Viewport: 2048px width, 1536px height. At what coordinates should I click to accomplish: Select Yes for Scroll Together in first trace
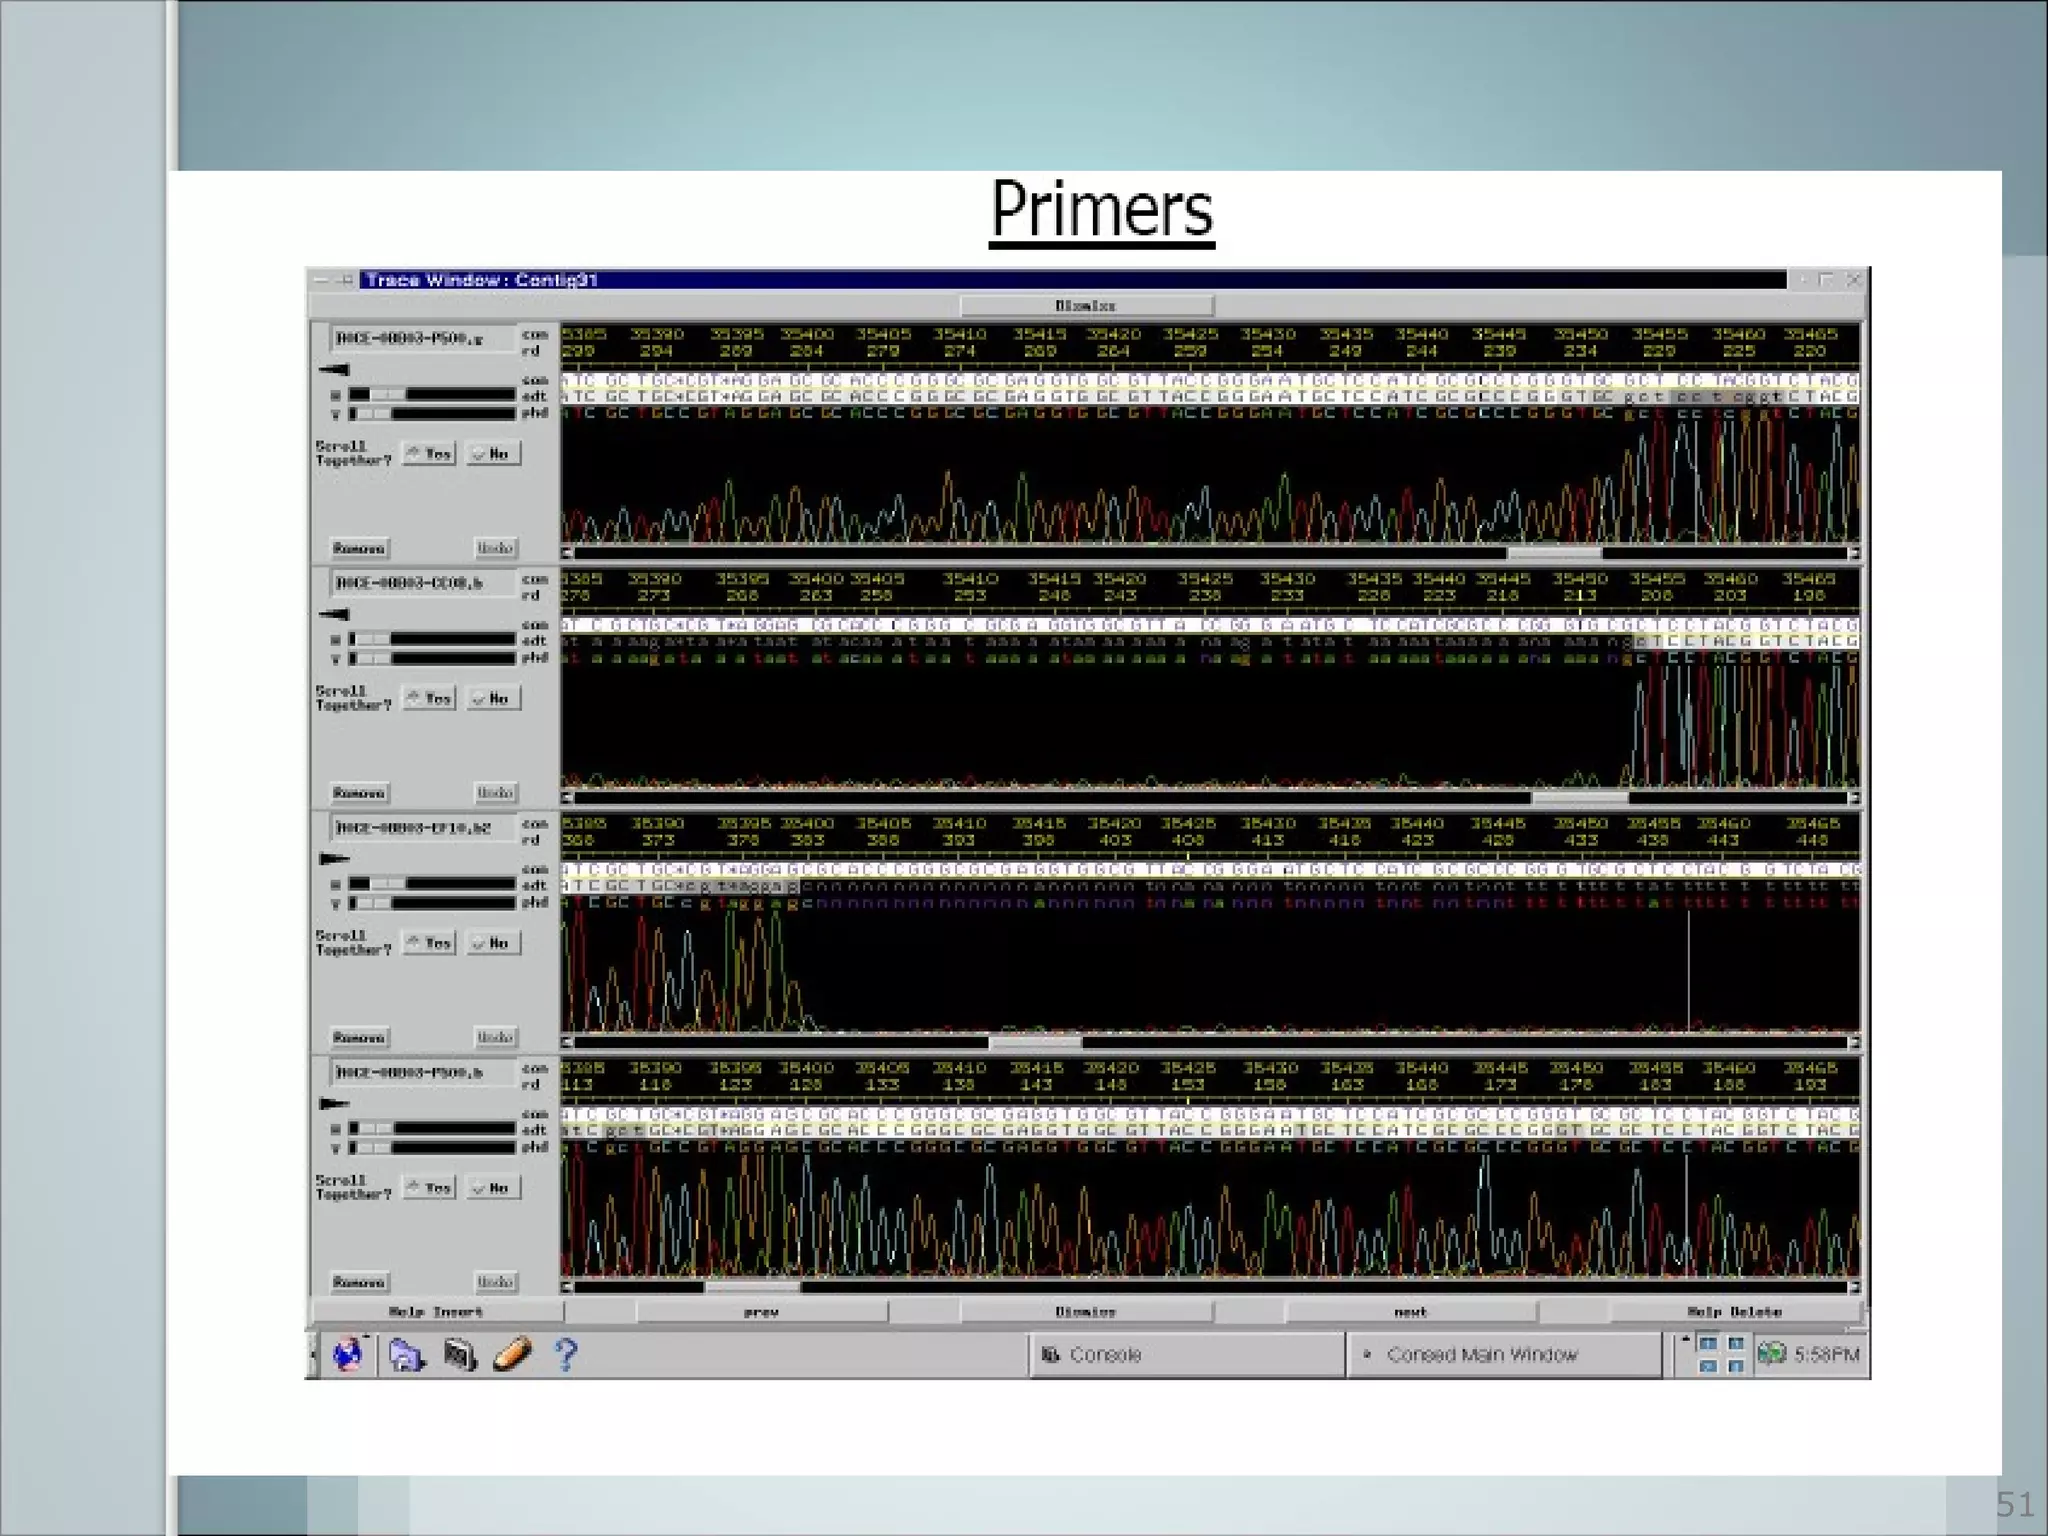[x=429, y=454]
